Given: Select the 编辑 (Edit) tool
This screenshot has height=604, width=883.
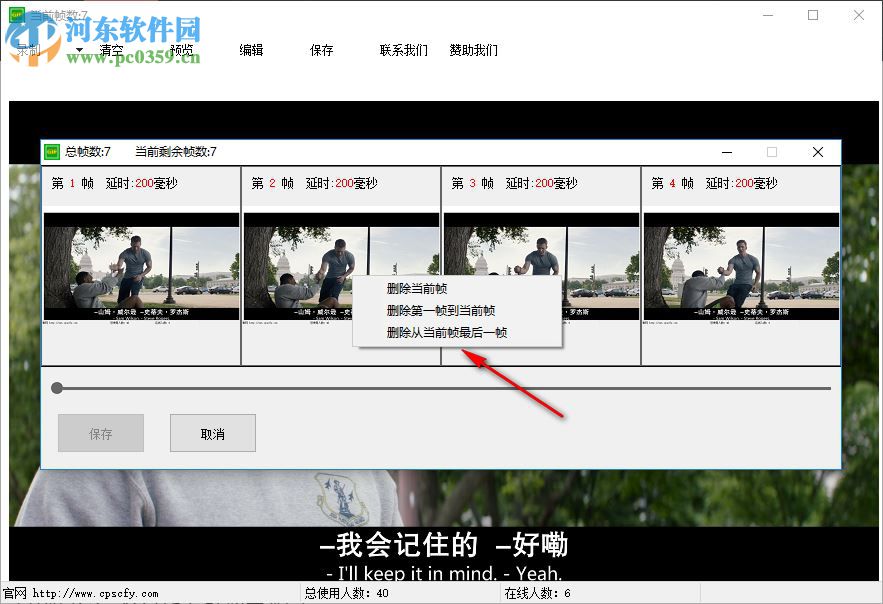Looking at the screenshot, I should pos(250,50).
